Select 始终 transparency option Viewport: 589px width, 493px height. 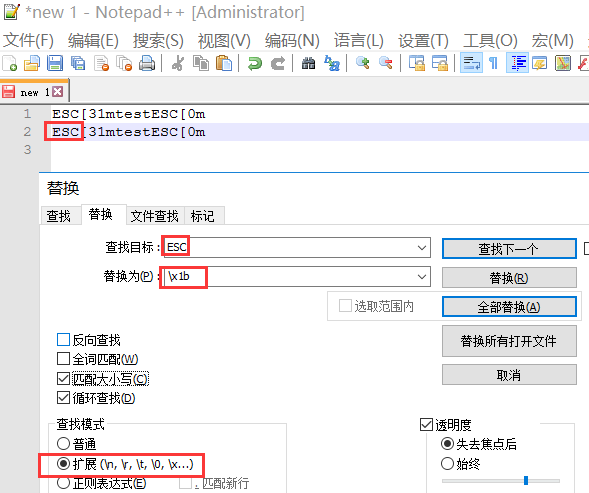tap(447, 464)
